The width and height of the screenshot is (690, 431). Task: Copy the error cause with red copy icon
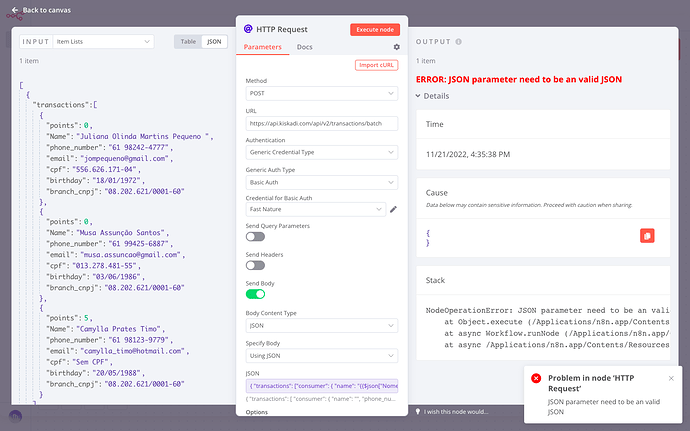(647, 236)
